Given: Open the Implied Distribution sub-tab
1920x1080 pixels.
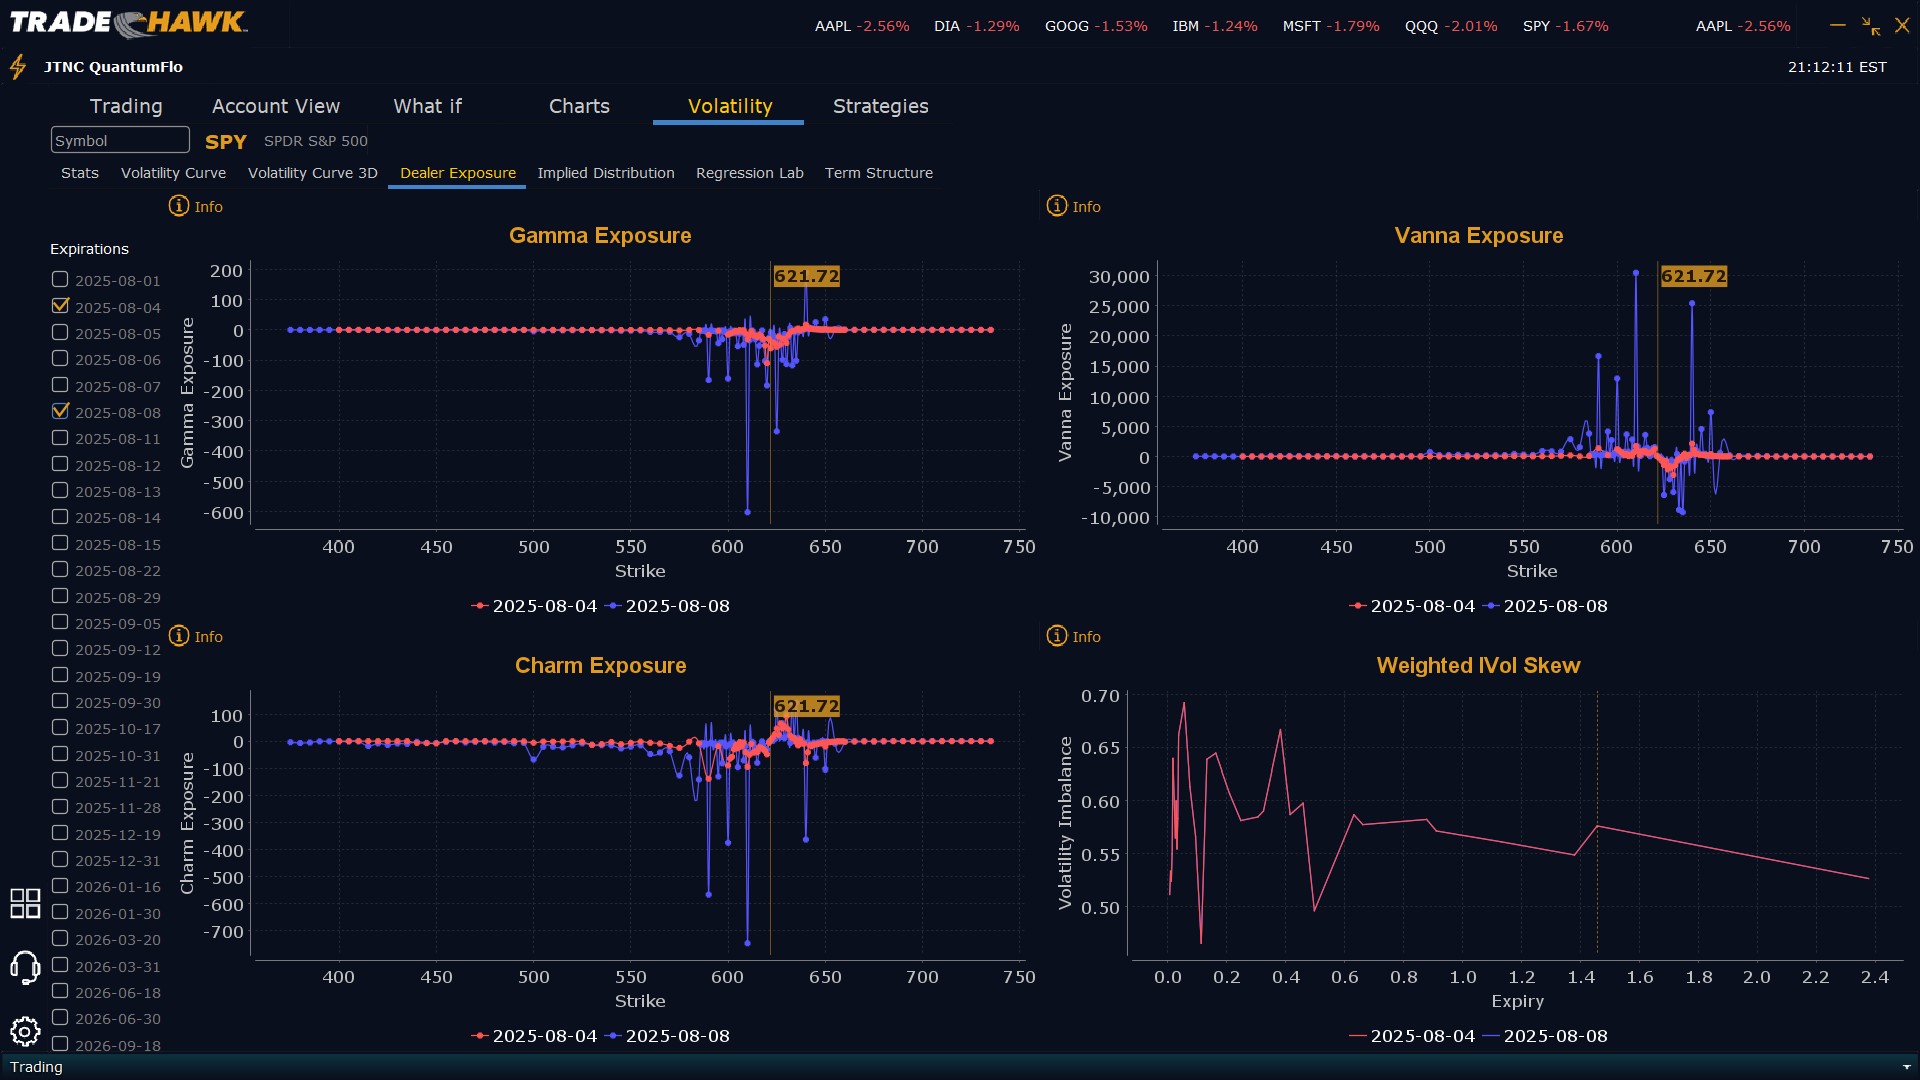Looking at the screenshot, I should pos(605,173).
